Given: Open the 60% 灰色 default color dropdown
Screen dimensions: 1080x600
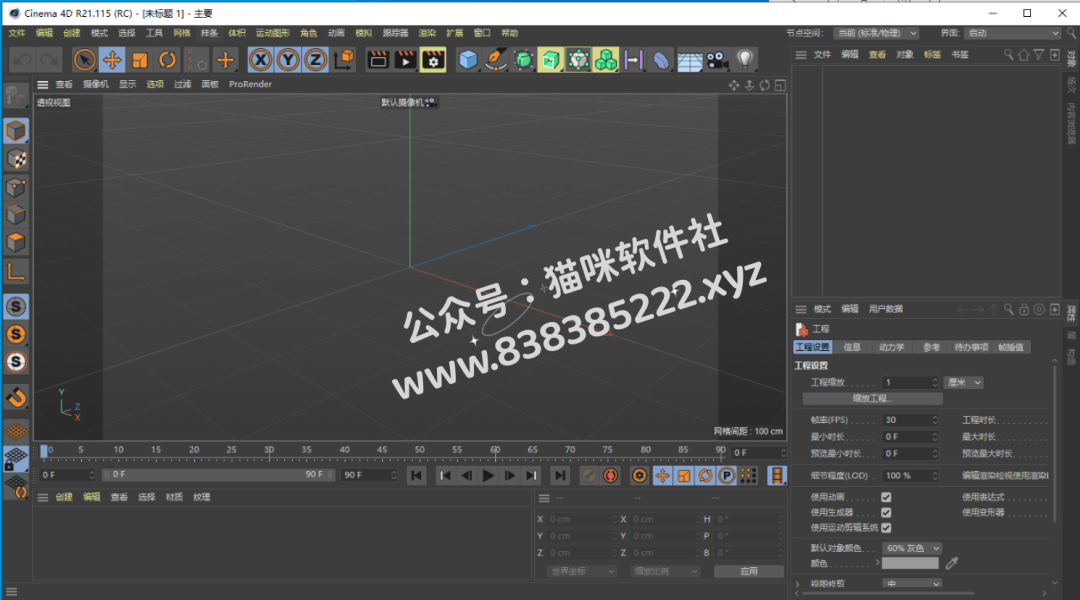Looking at the screenshot, I should pos(912,548).
